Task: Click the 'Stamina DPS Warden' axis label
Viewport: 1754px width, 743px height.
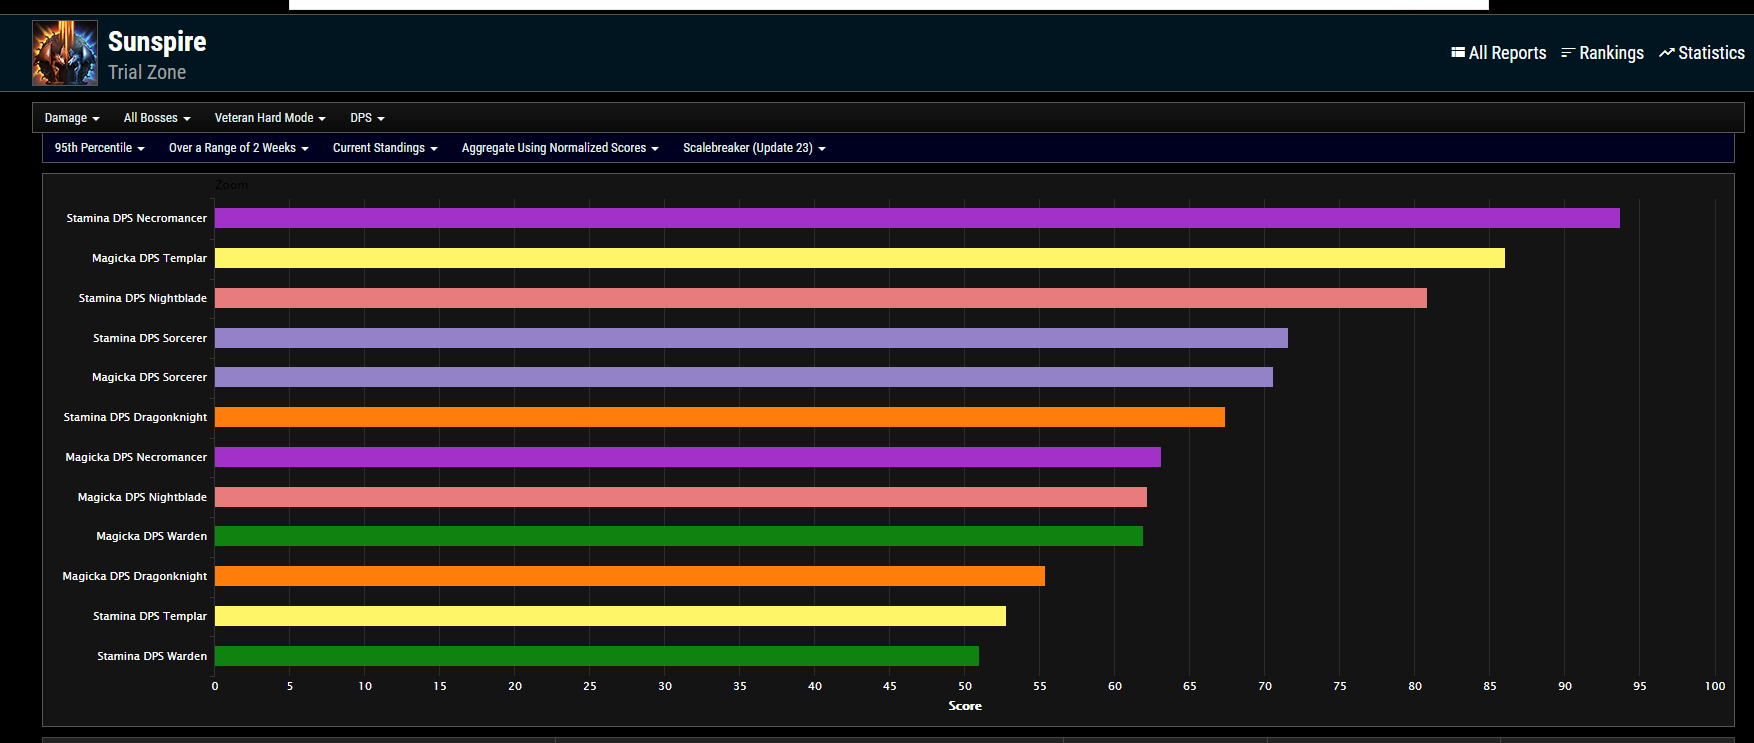Action: click(x=152, y=656)
